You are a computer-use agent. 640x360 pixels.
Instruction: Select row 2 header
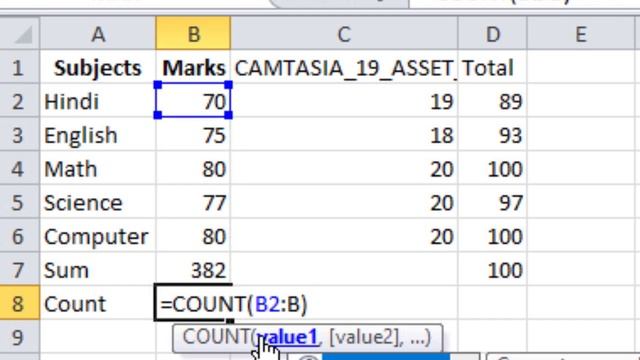pyautogui.click(x=20, y=101)
